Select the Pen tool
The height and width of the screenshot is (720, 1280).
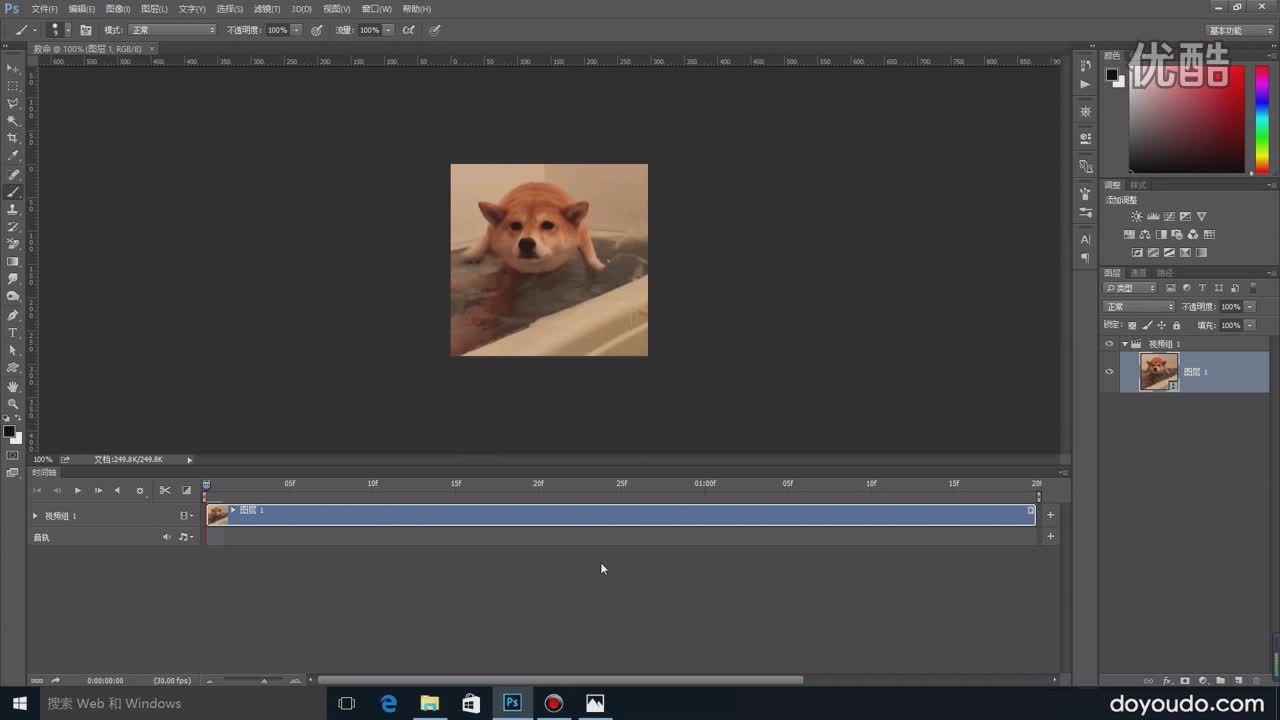point(13,315)
